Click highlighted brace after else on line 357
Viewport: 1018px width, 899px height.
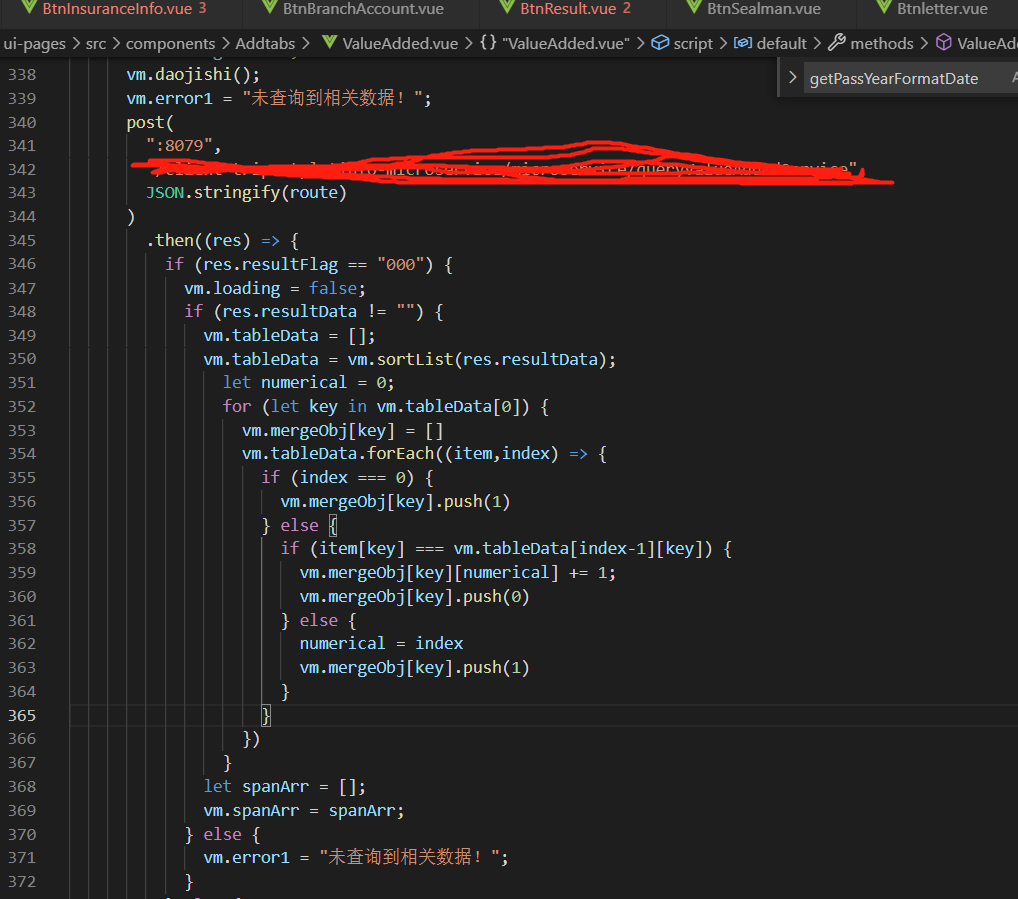coord(332,524)
